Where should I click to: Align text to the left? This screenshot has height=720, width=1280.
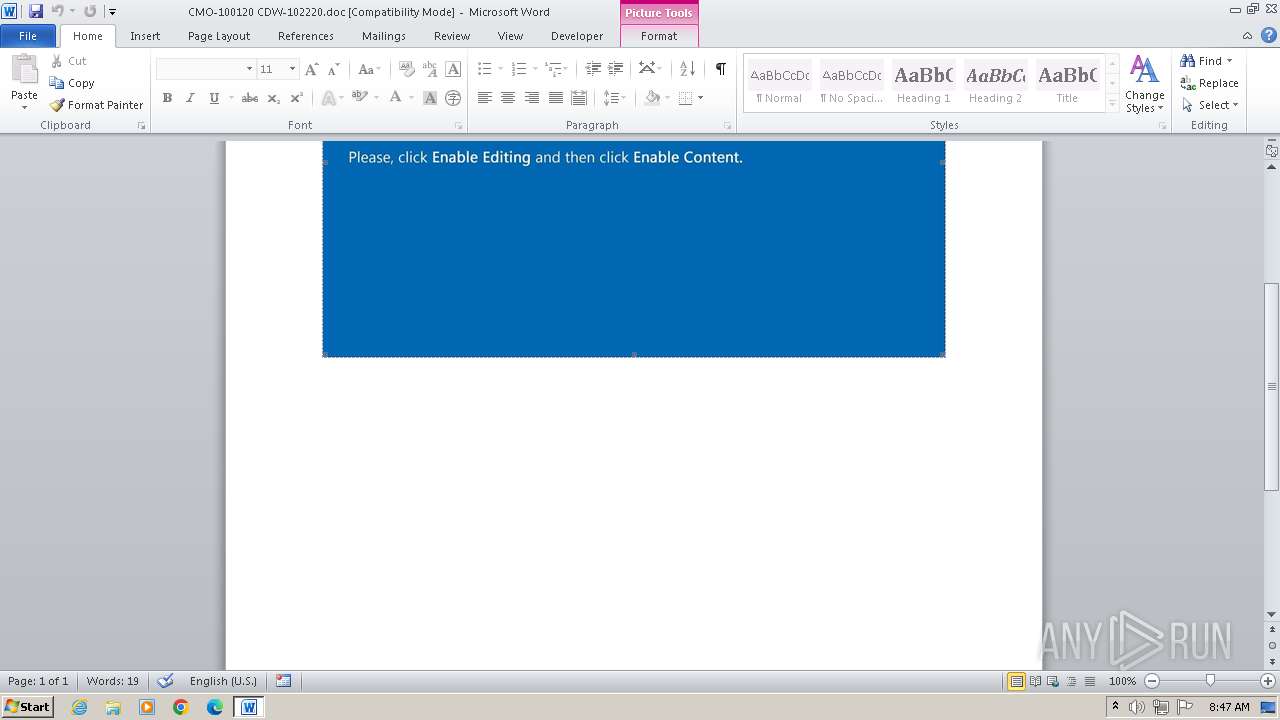click(x=485, y=98)
